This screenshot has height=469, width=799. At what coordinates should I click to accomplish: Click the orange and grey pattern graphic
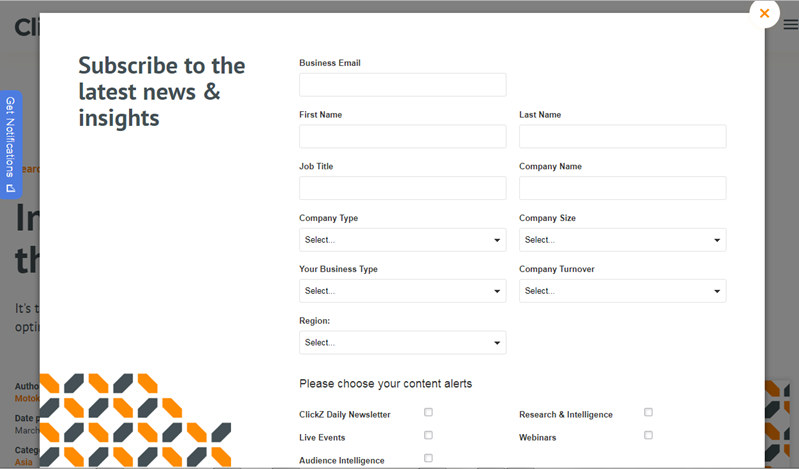pyautogui.click(x=134, y=420)
